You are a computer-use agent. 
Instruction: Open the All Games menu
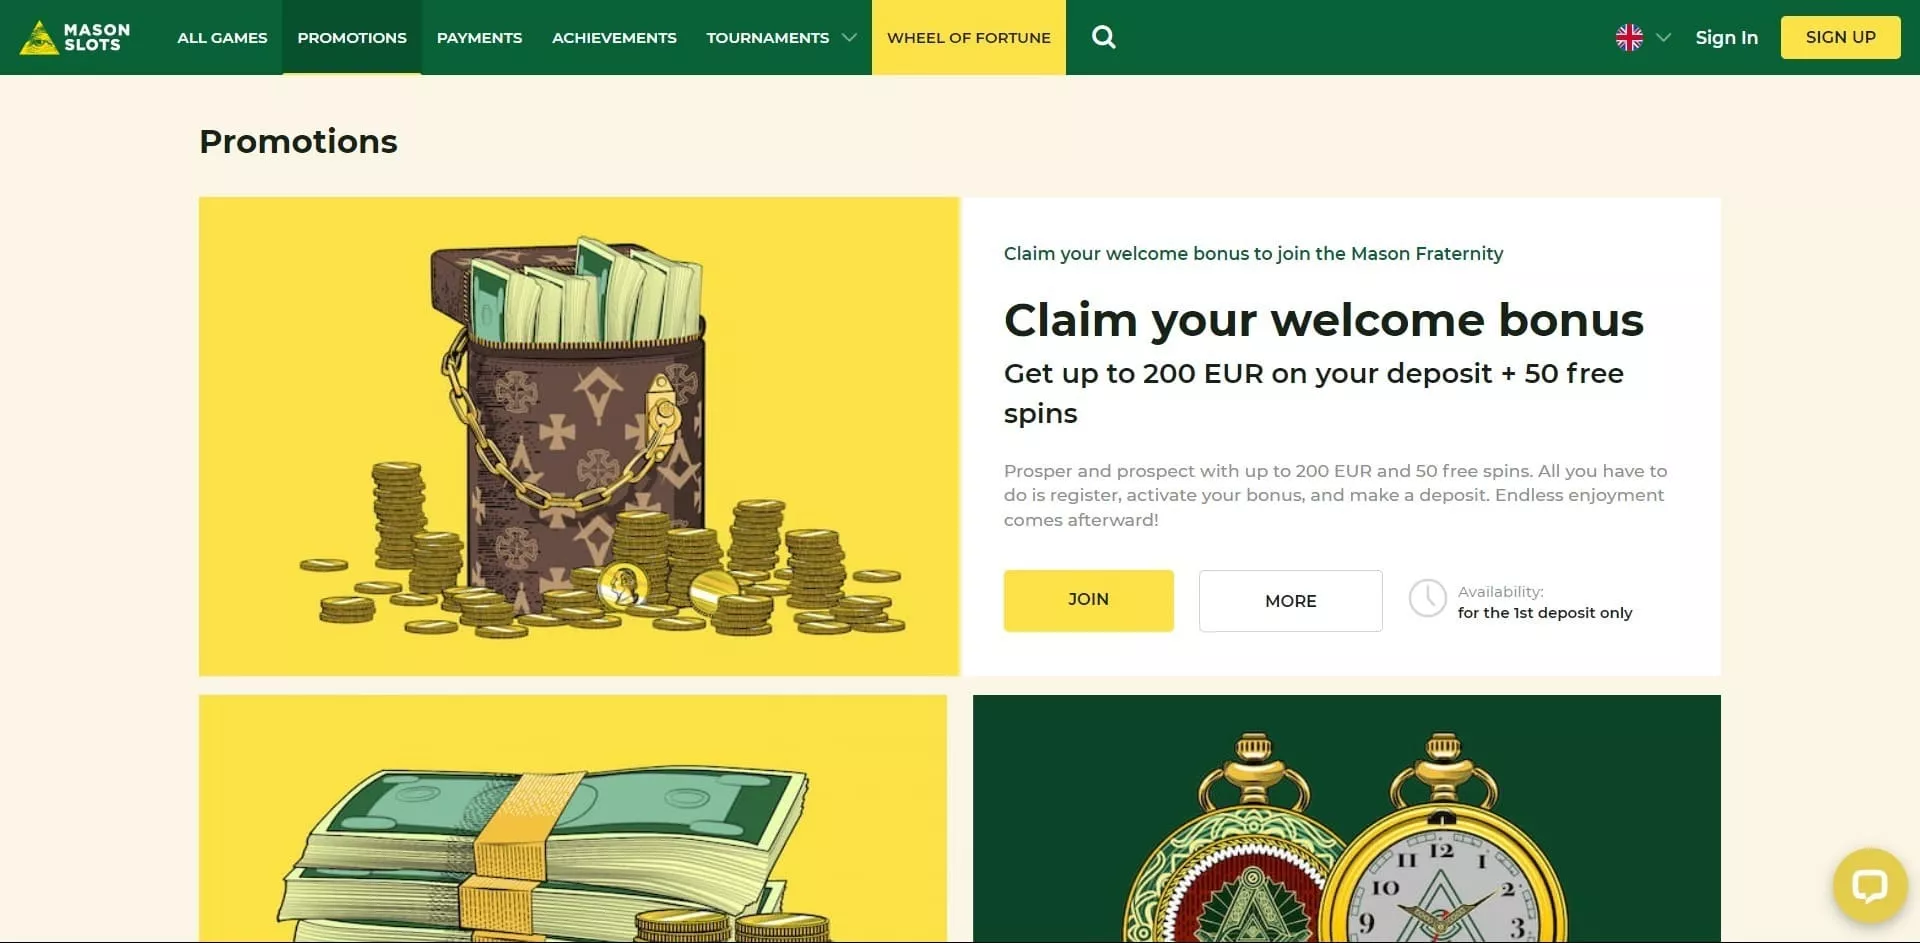tap(222, 37)
